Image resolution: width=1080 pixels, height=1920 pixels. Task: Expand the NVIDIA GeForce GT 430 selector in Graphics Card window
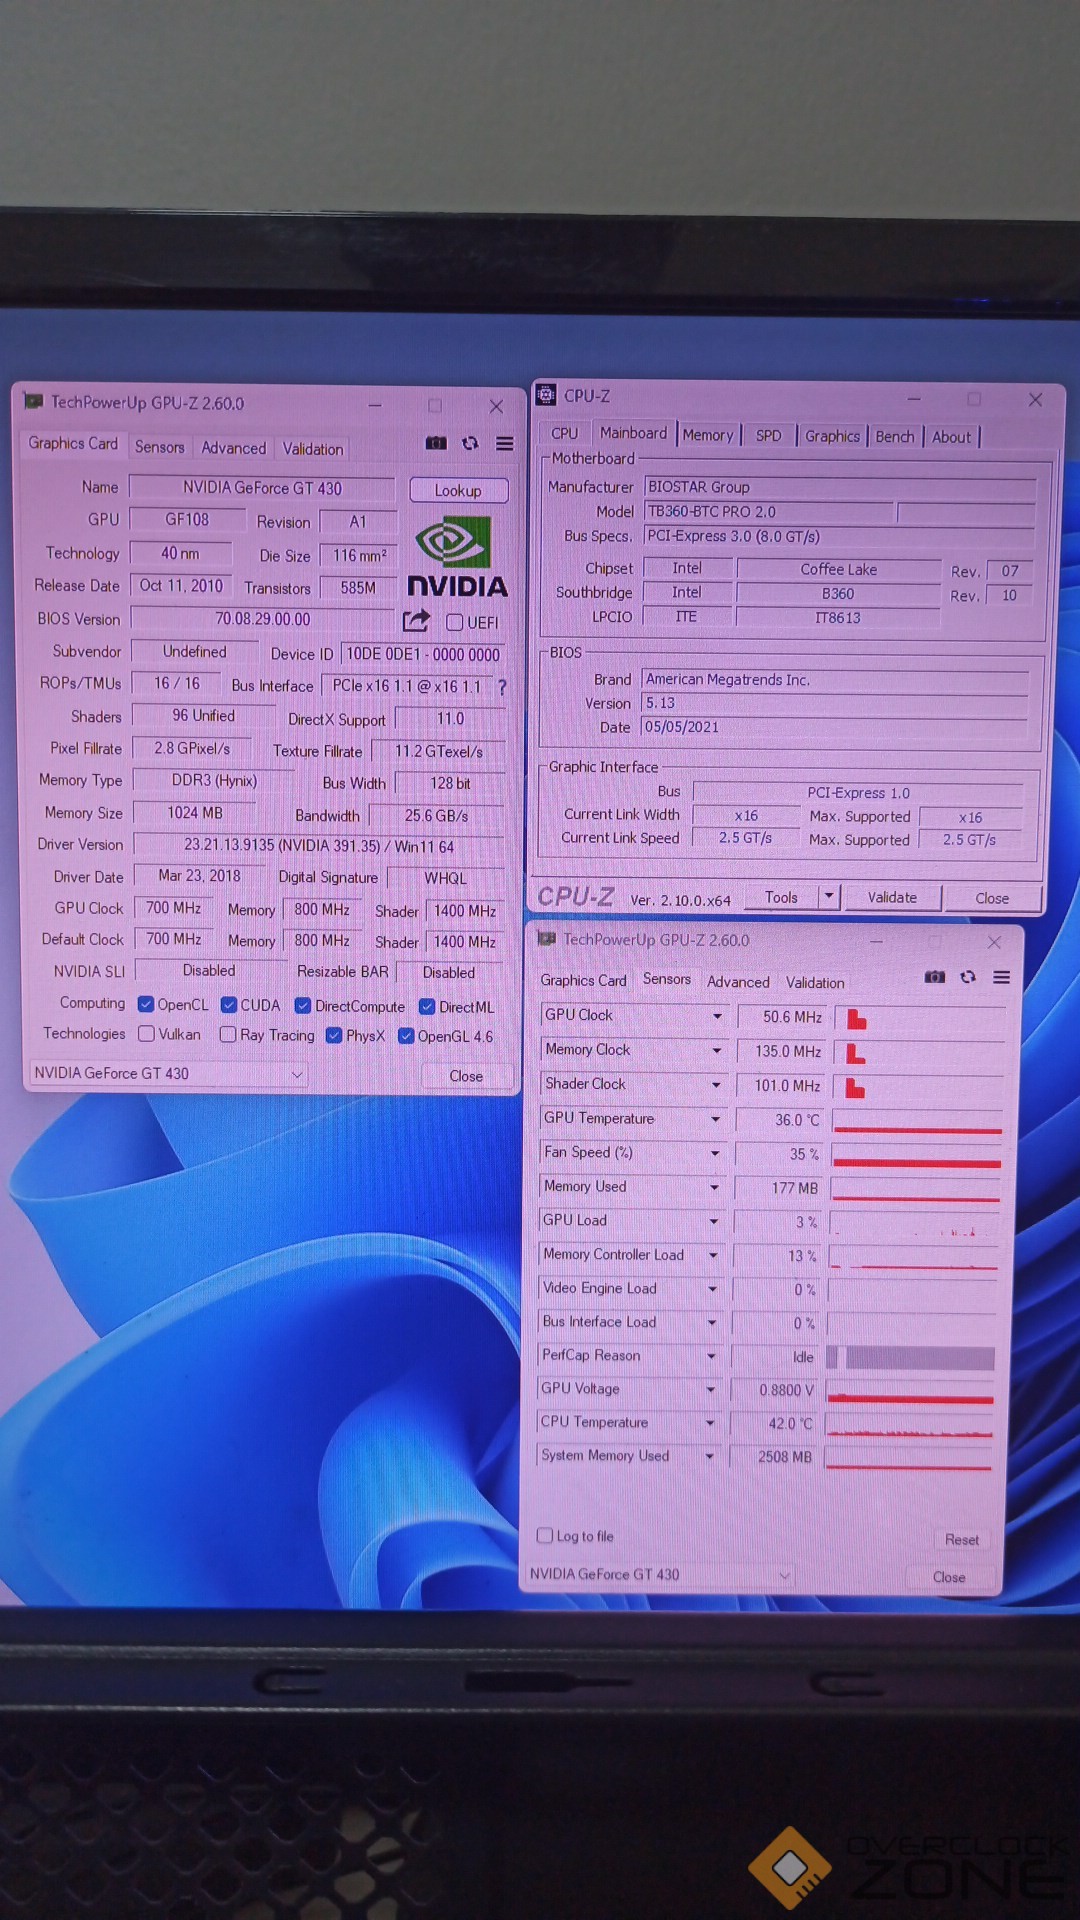296,1074
